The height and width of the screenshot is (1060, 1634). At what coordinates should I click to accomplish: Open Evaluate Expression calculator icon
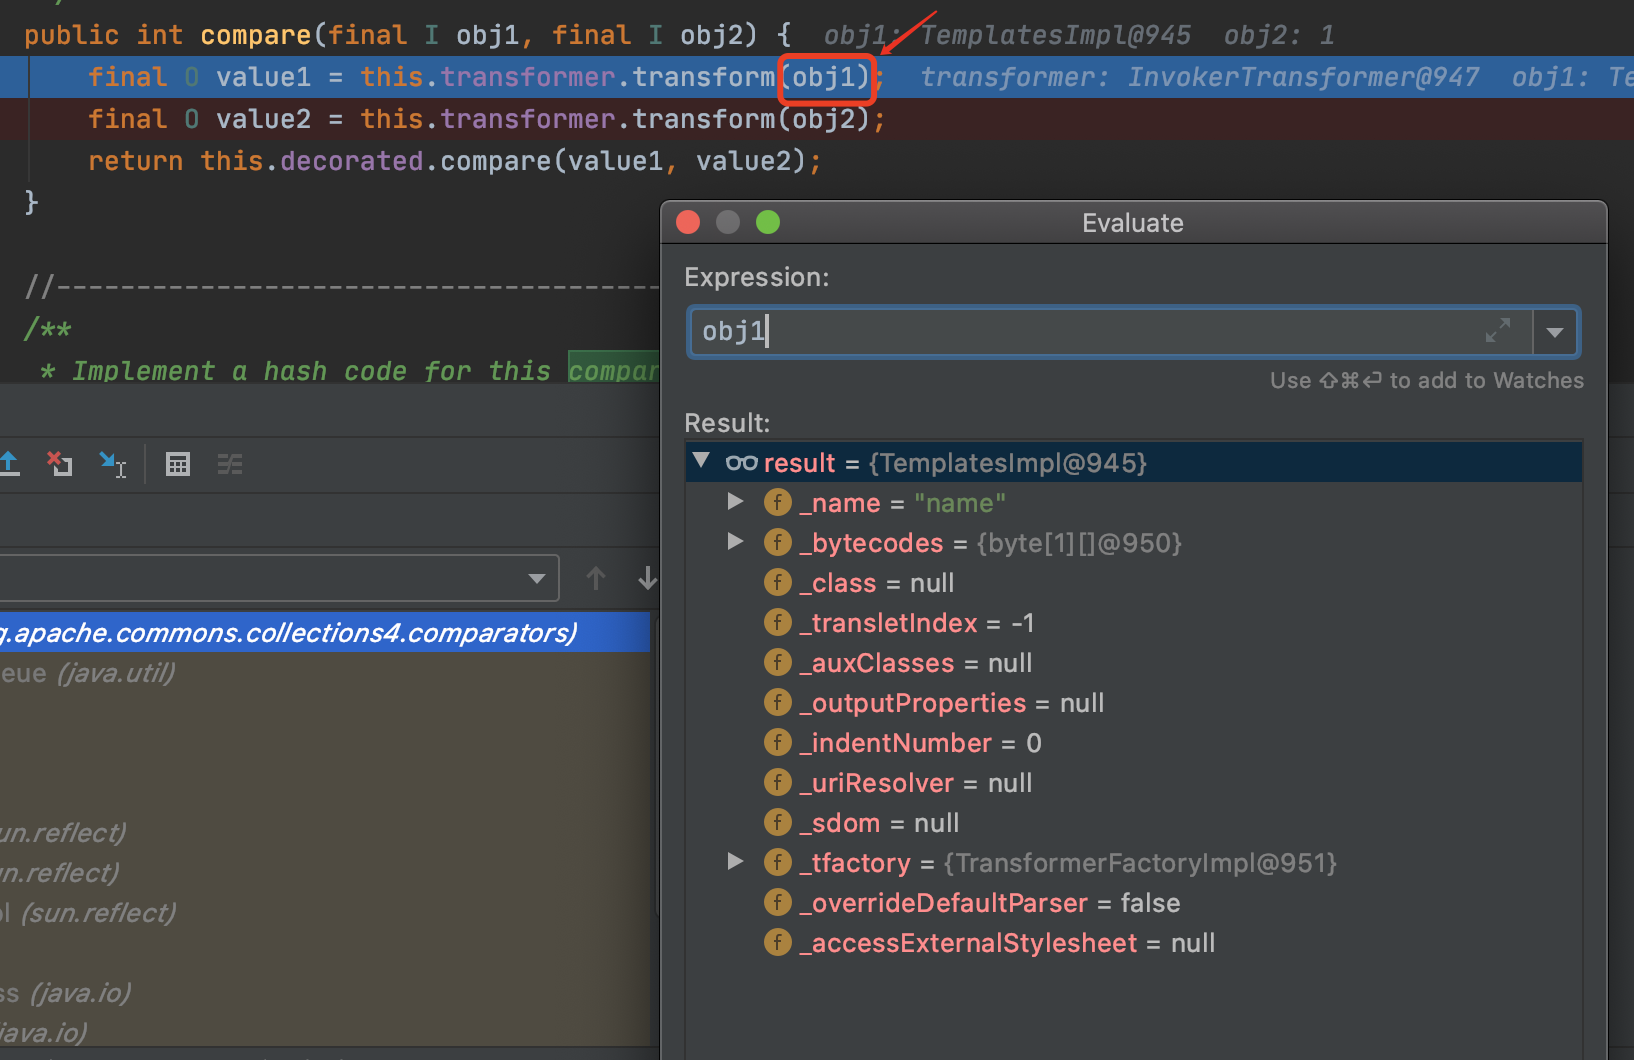pos(178,464)
